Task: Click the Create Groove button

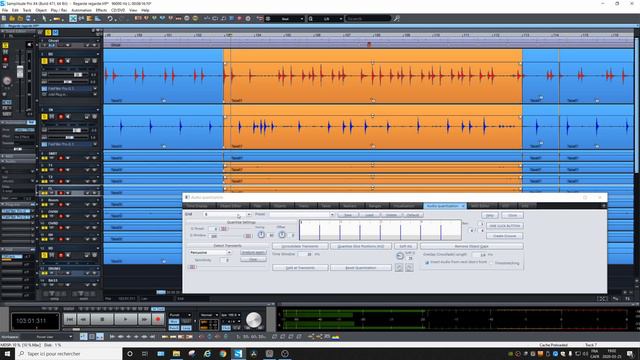Action: pos(504,236)
